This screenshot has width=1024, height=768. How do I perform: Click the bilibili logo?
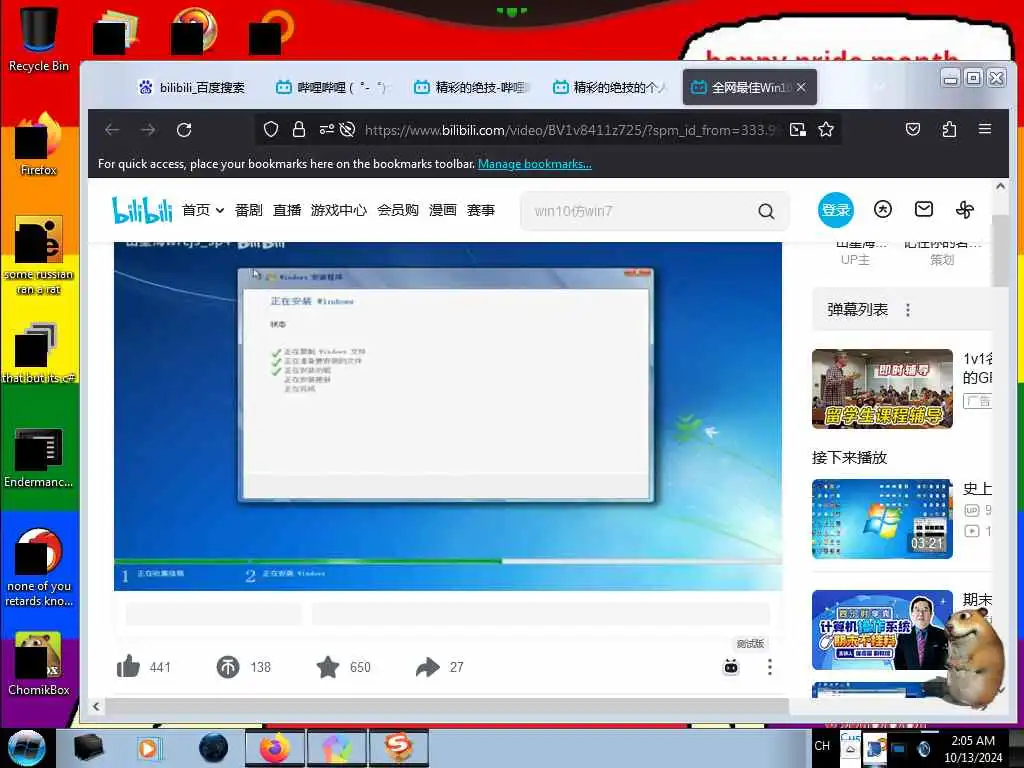[x=142, y=210]
